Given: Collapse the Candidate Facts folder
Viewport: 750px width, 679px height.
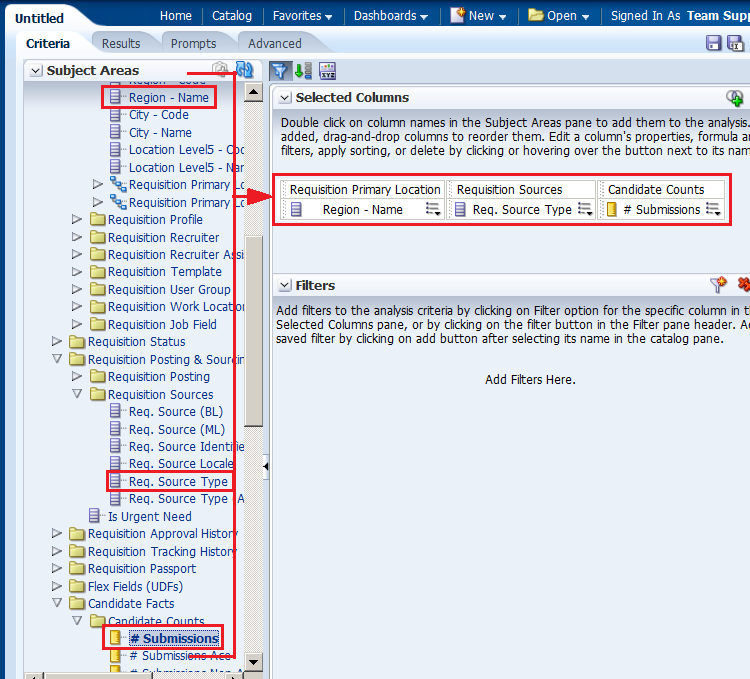Looking at the screenshot, I should (x=57, y=602).
